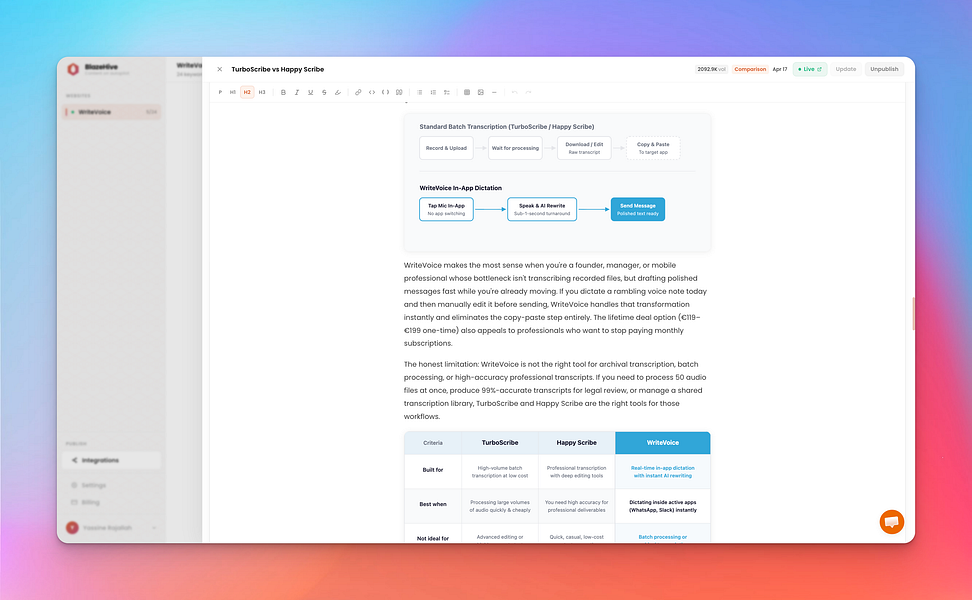Image resolution: width=972 pixels, height=600 pixels.
Task: Create a numbered list
Action: pyautogui.click(x=433, y=92)
